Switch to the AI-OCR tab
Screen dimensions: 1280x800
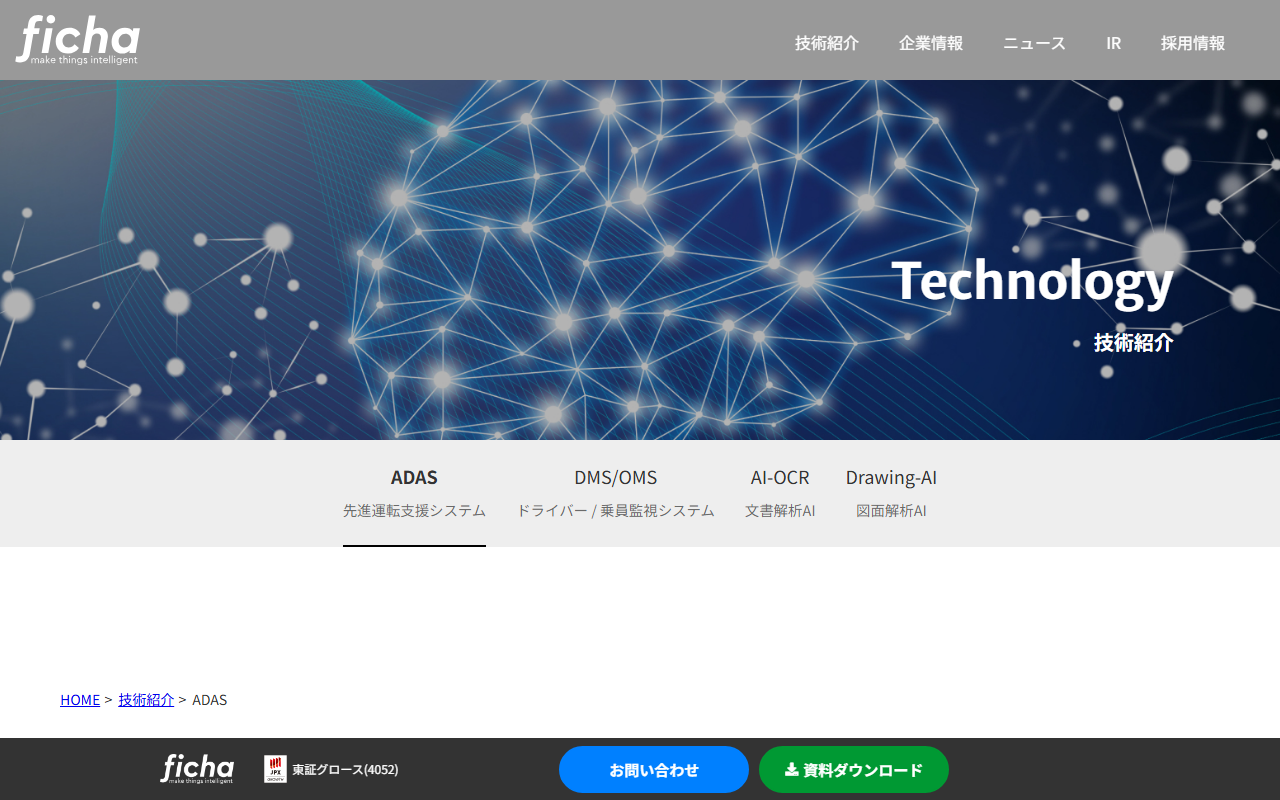(780, 493)
